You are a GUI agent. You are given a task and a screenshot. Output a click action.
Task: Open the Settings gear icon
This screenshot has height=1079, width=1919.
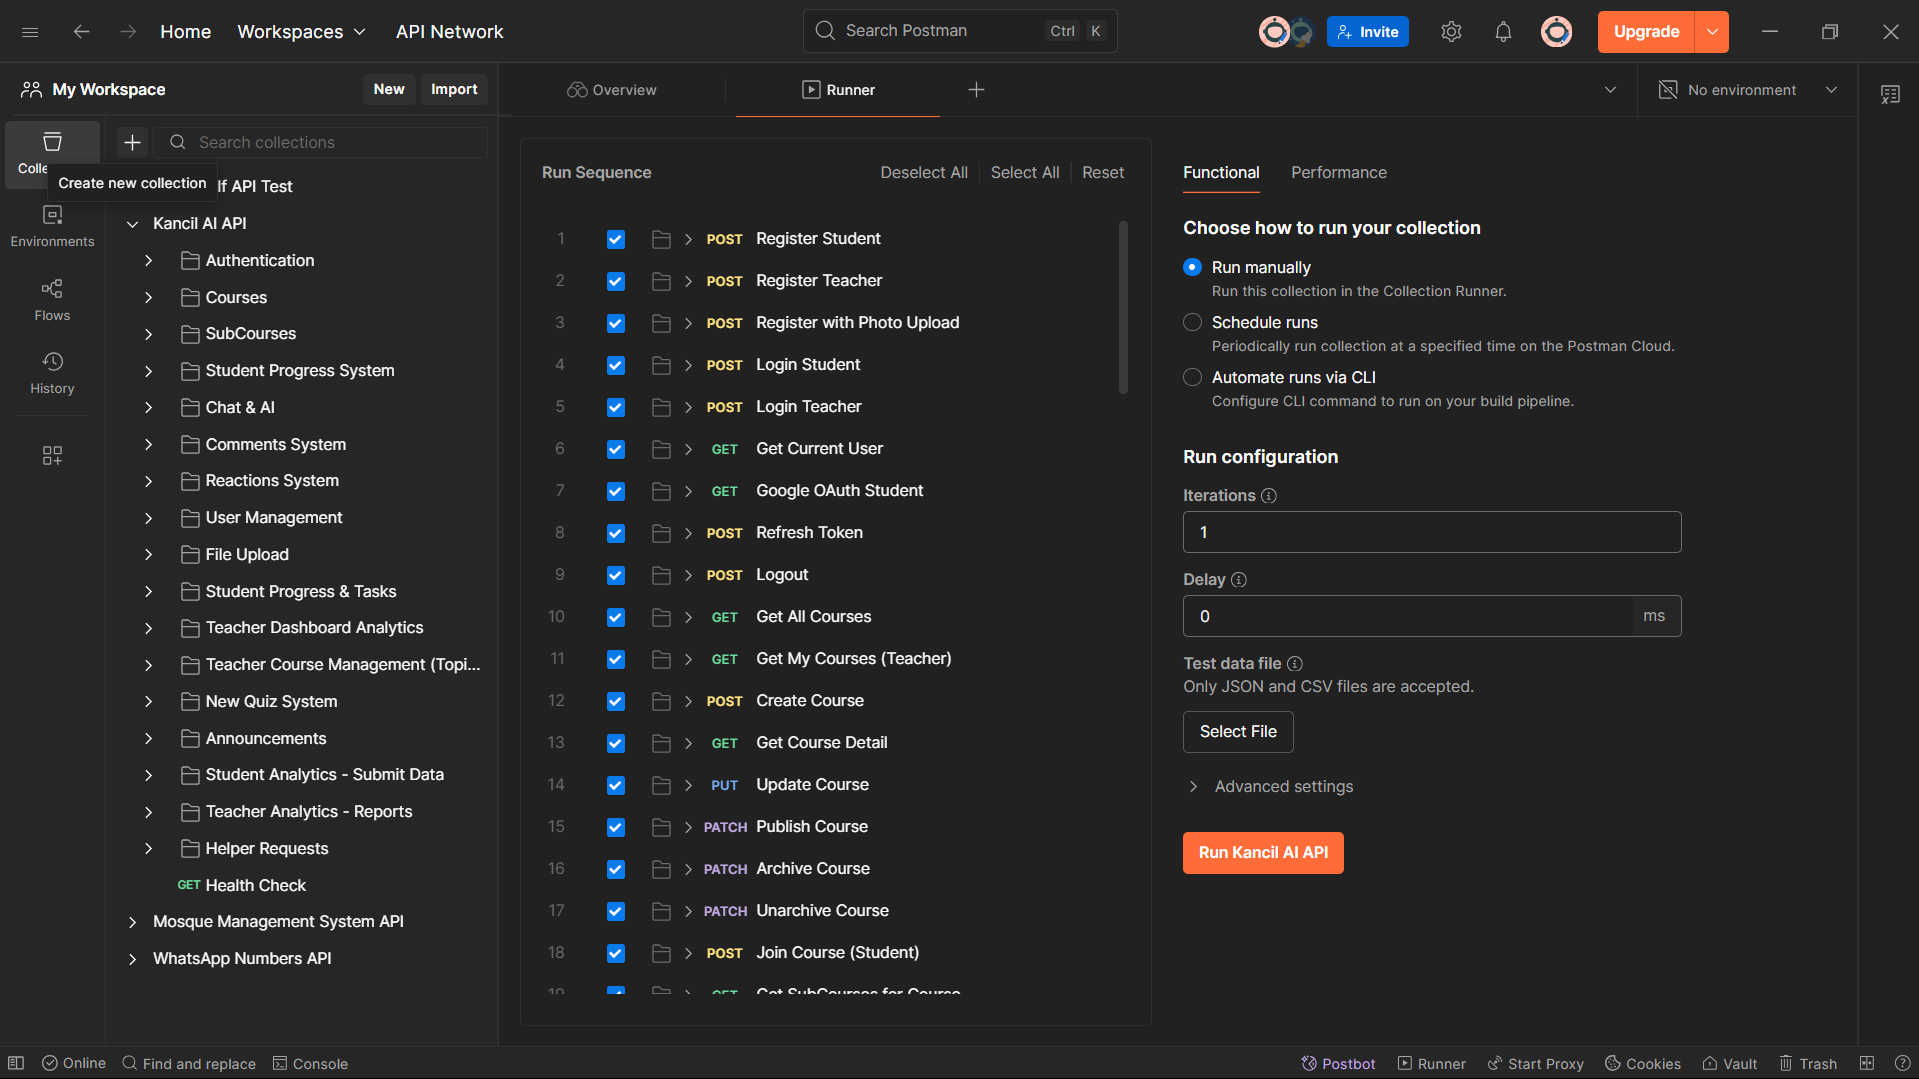1451,32
